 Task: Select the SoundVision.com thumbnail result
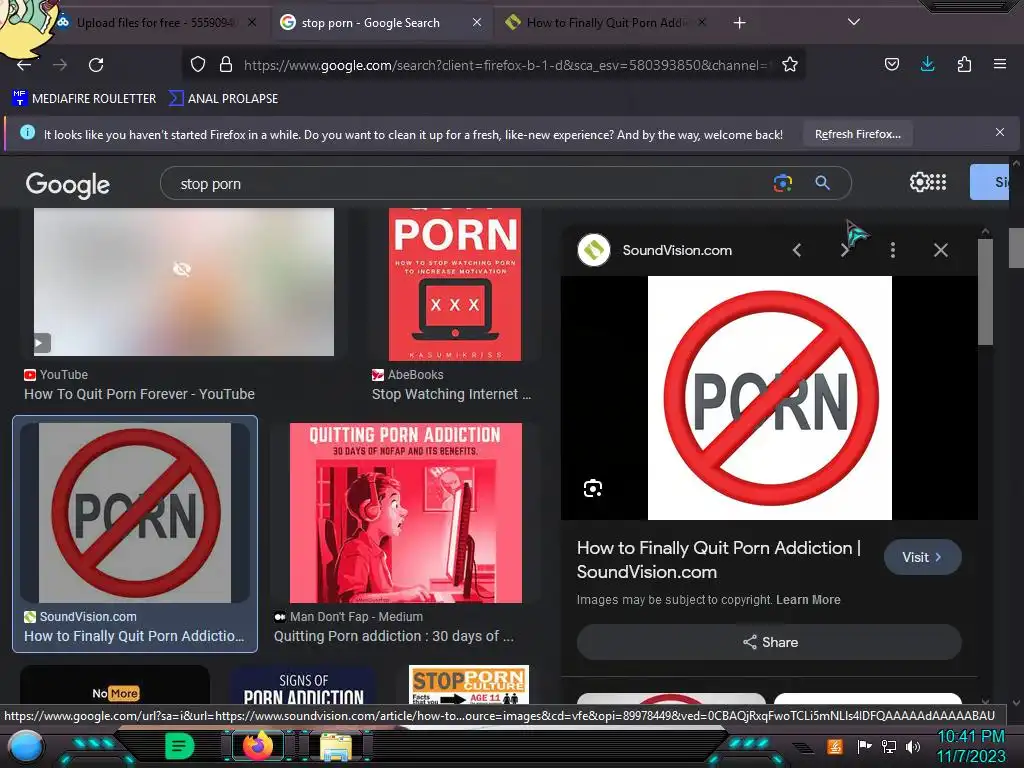point(135,513)
